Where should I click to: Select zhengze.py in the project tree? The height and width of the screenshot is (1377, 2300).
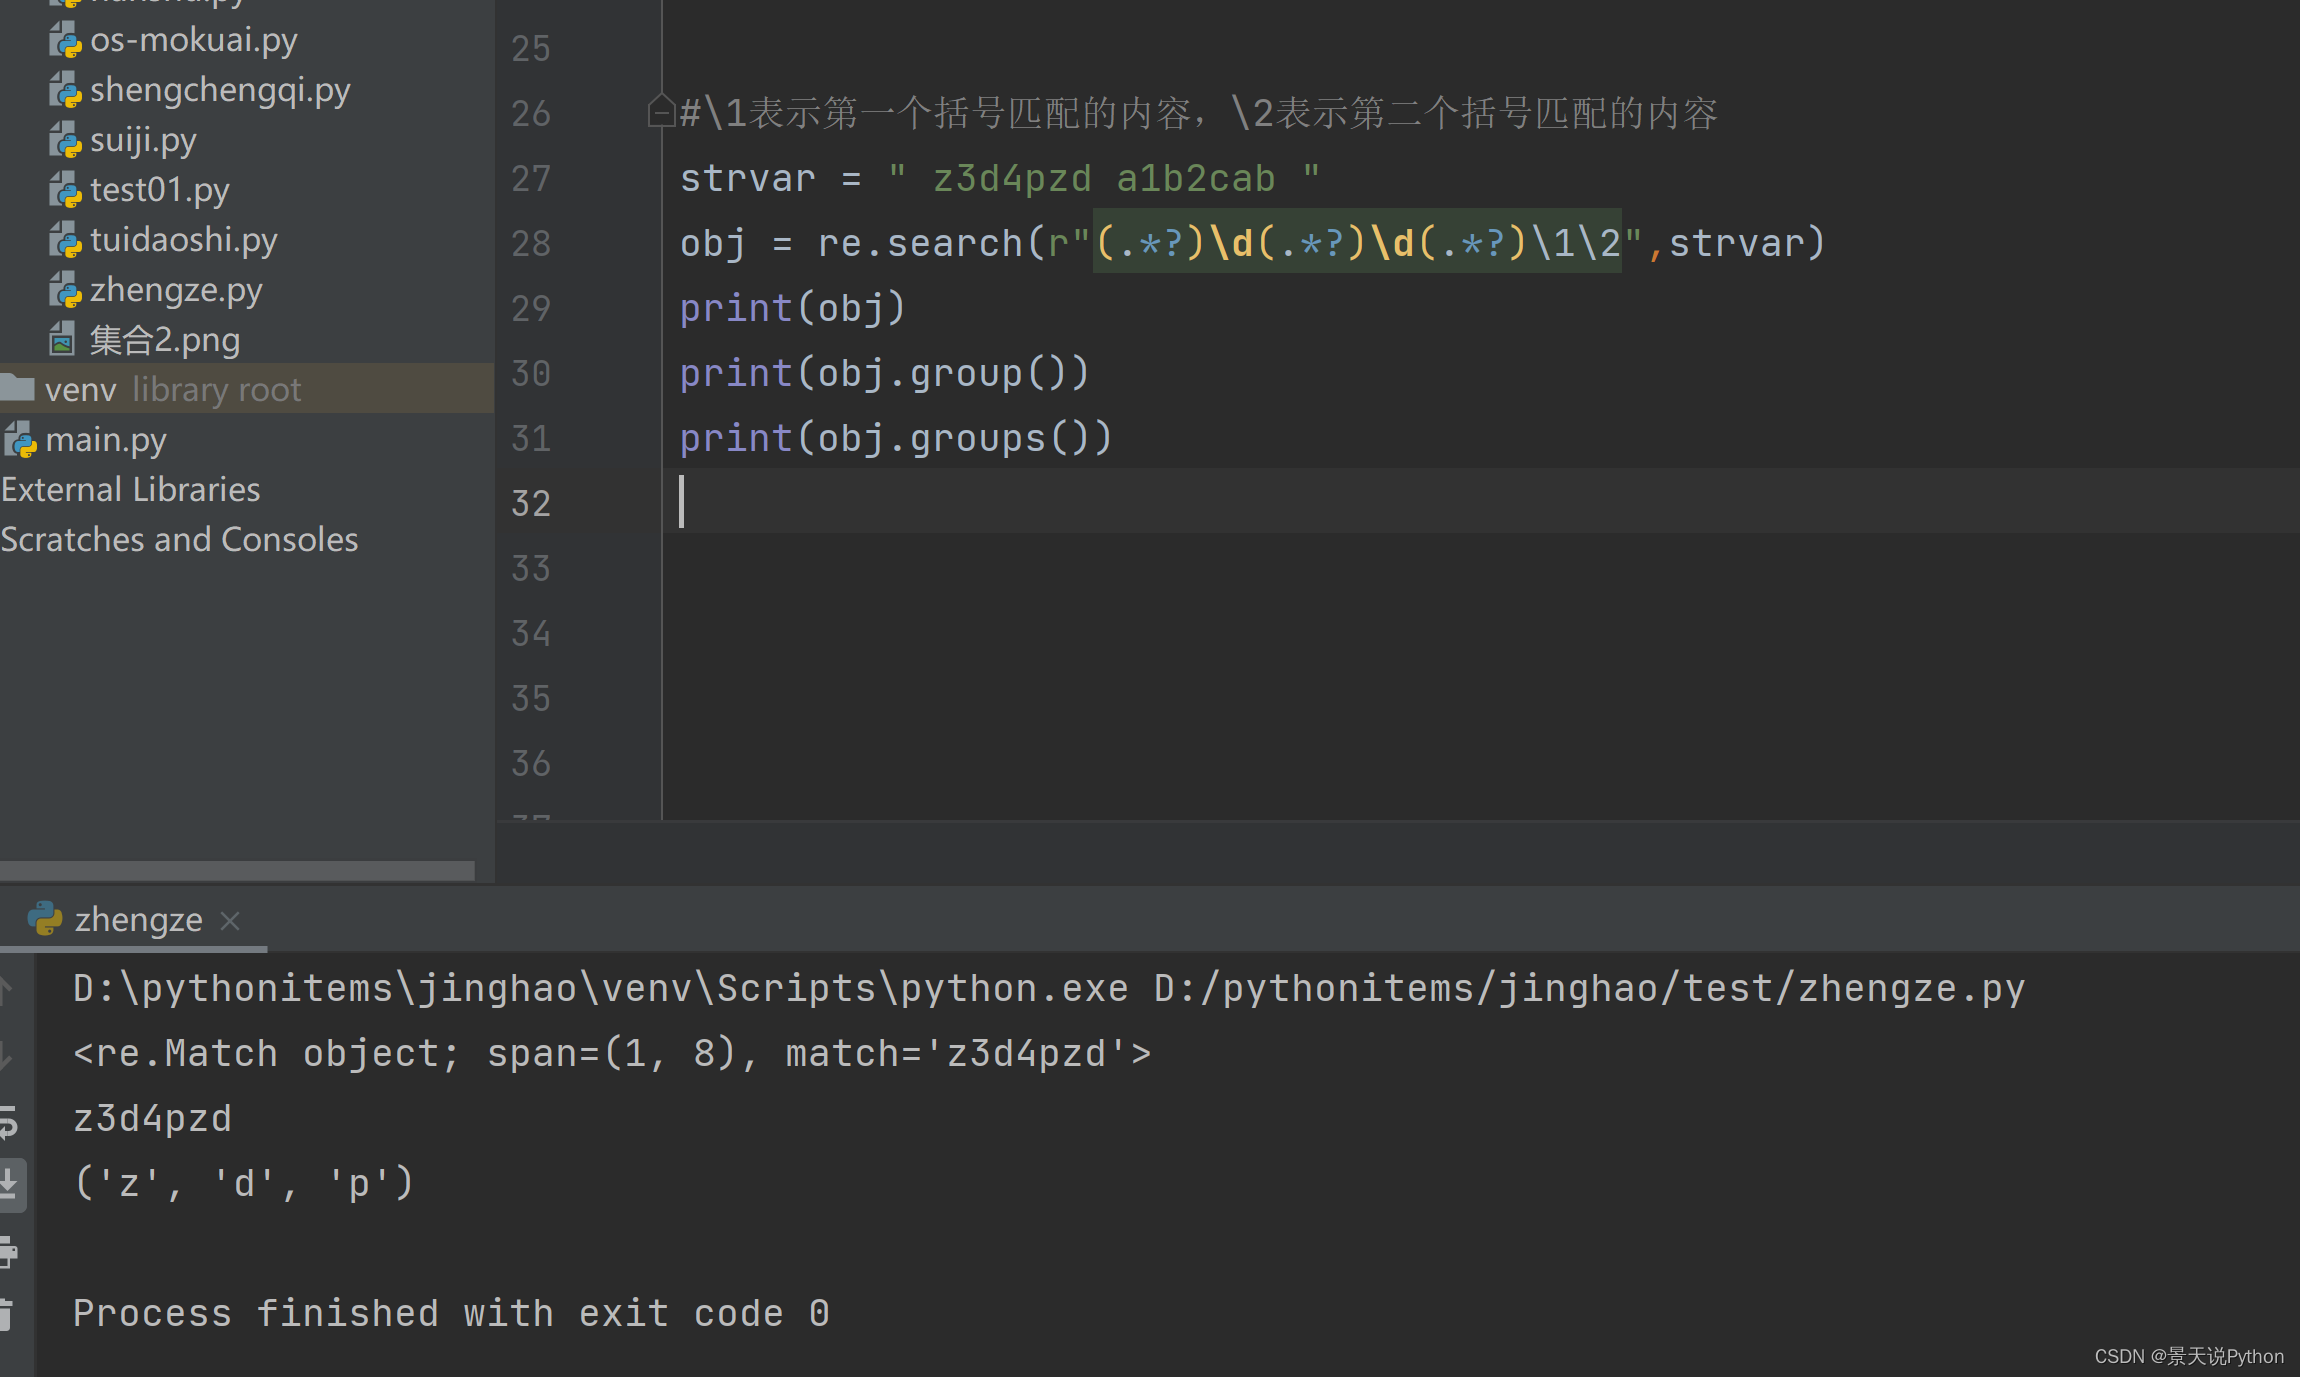(176, 290)
